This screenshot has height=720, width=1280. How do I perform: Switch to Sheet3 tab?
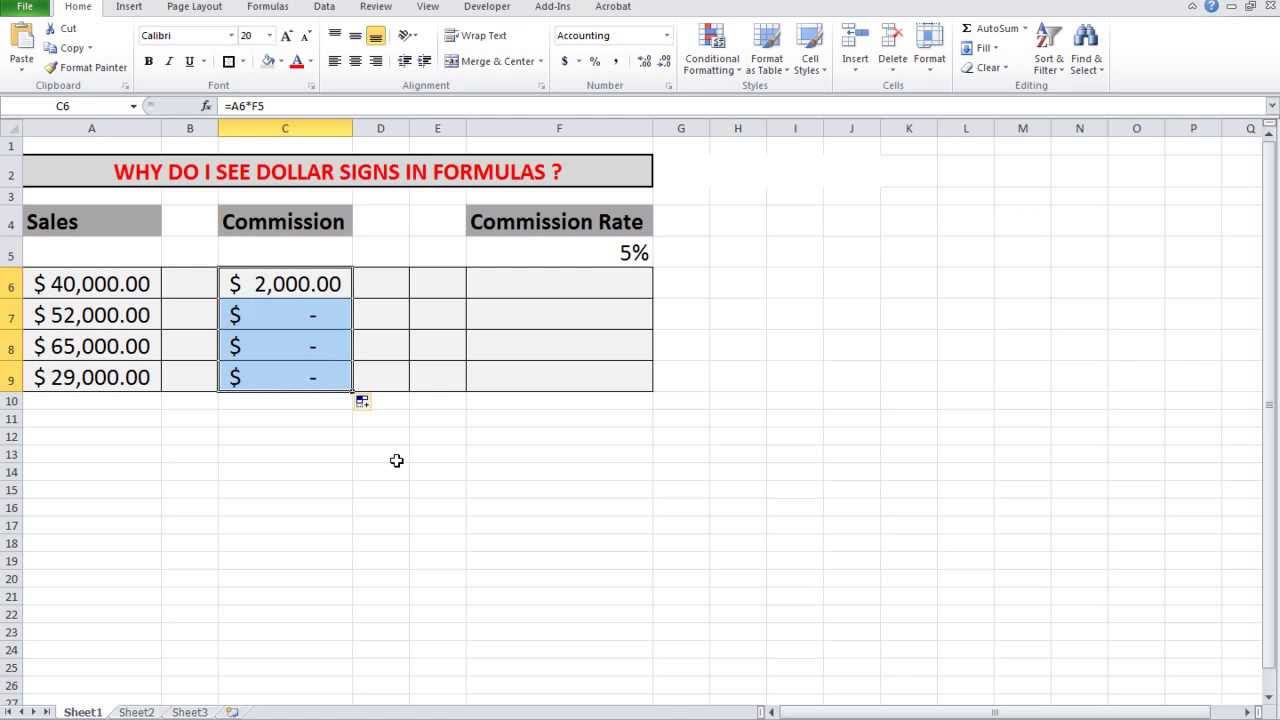tap(190, 712)
